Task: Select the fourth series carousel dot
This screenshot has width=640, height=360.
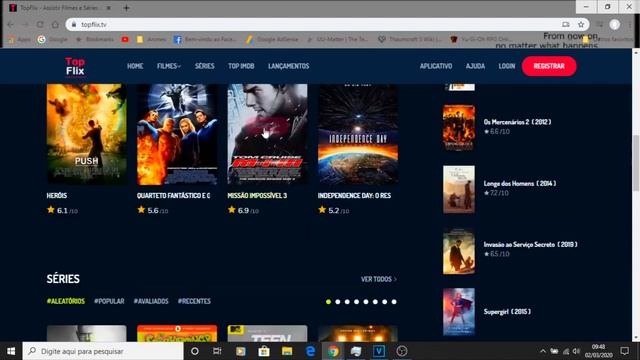Action: pyautogui.click(x=356, y=302)
